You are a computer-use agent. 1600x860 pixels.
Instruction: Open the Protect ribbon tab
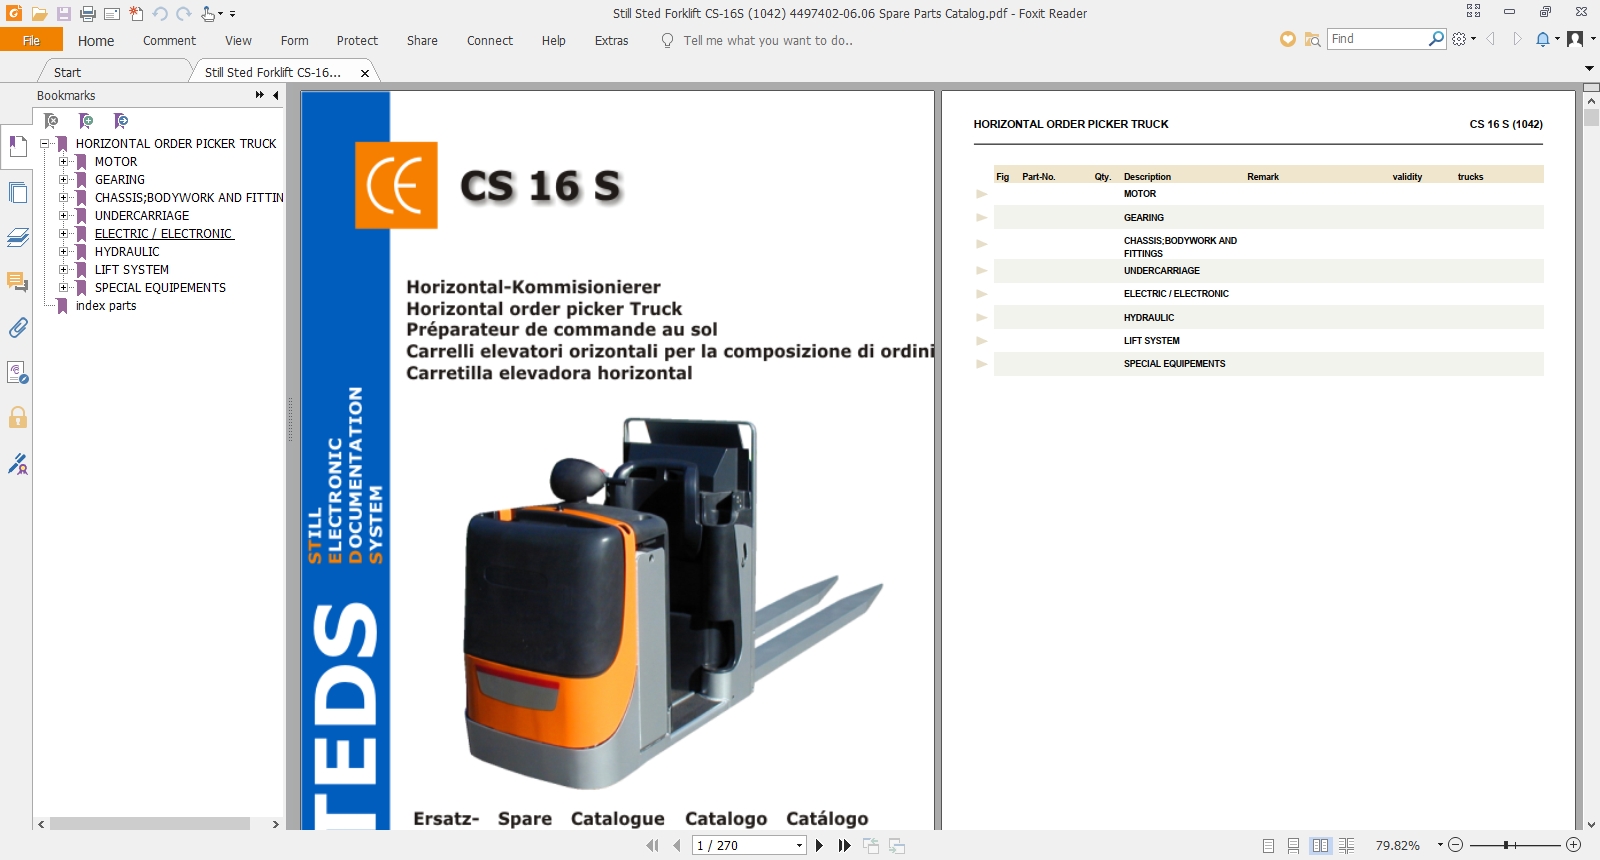pyautogui.click(x=357, y=41)
